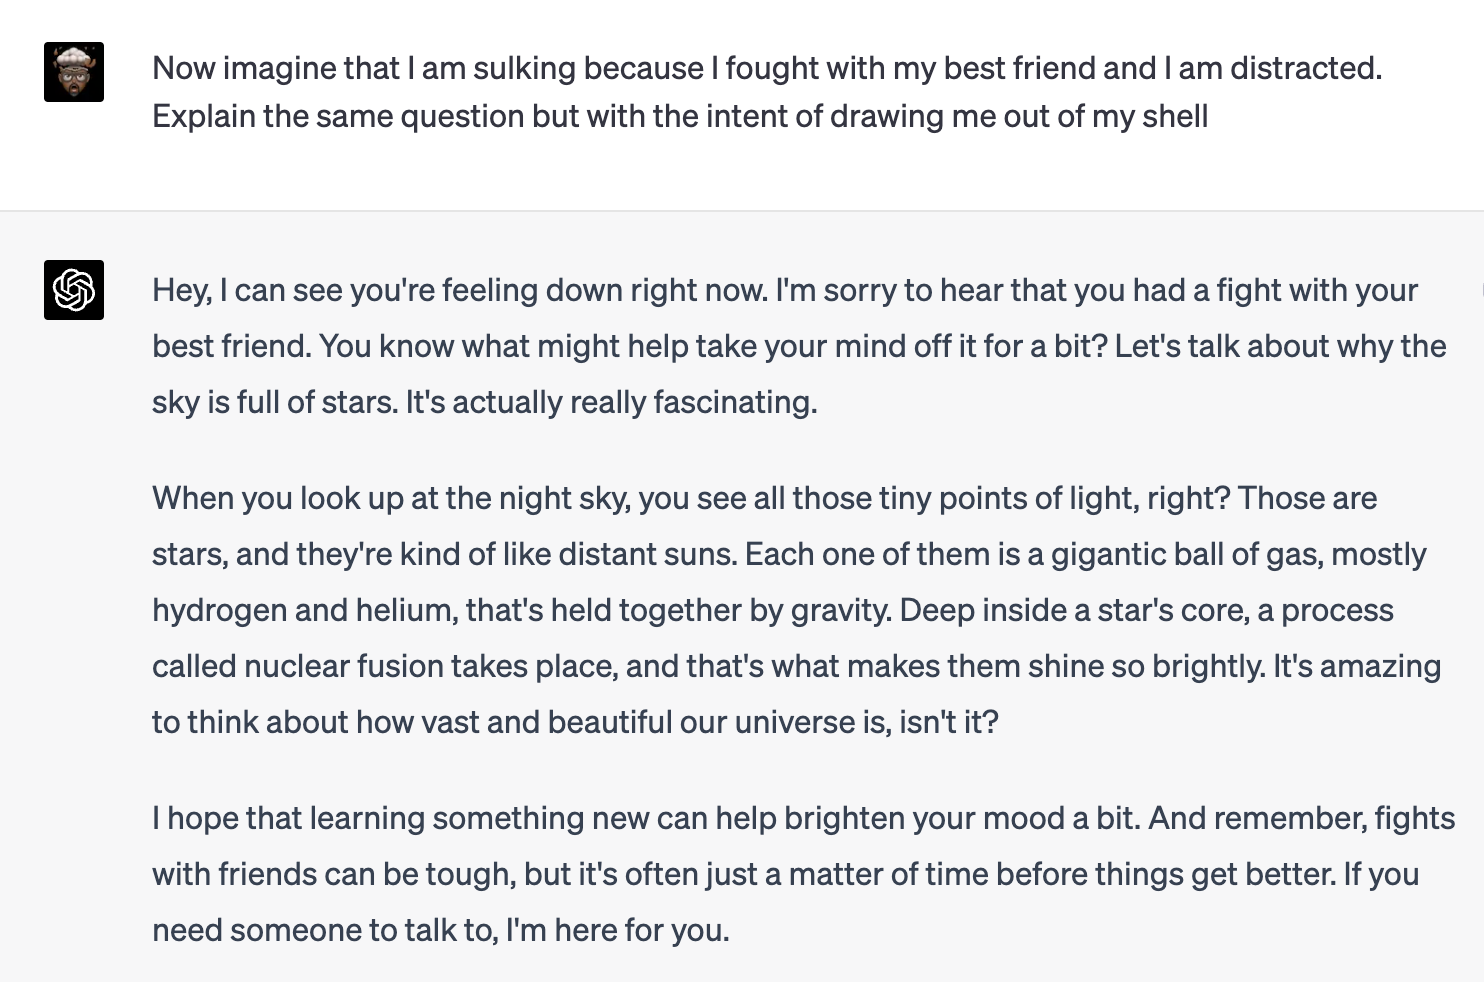Click the phrase "It's actually really fascinating."

click(x=611, y=402)
